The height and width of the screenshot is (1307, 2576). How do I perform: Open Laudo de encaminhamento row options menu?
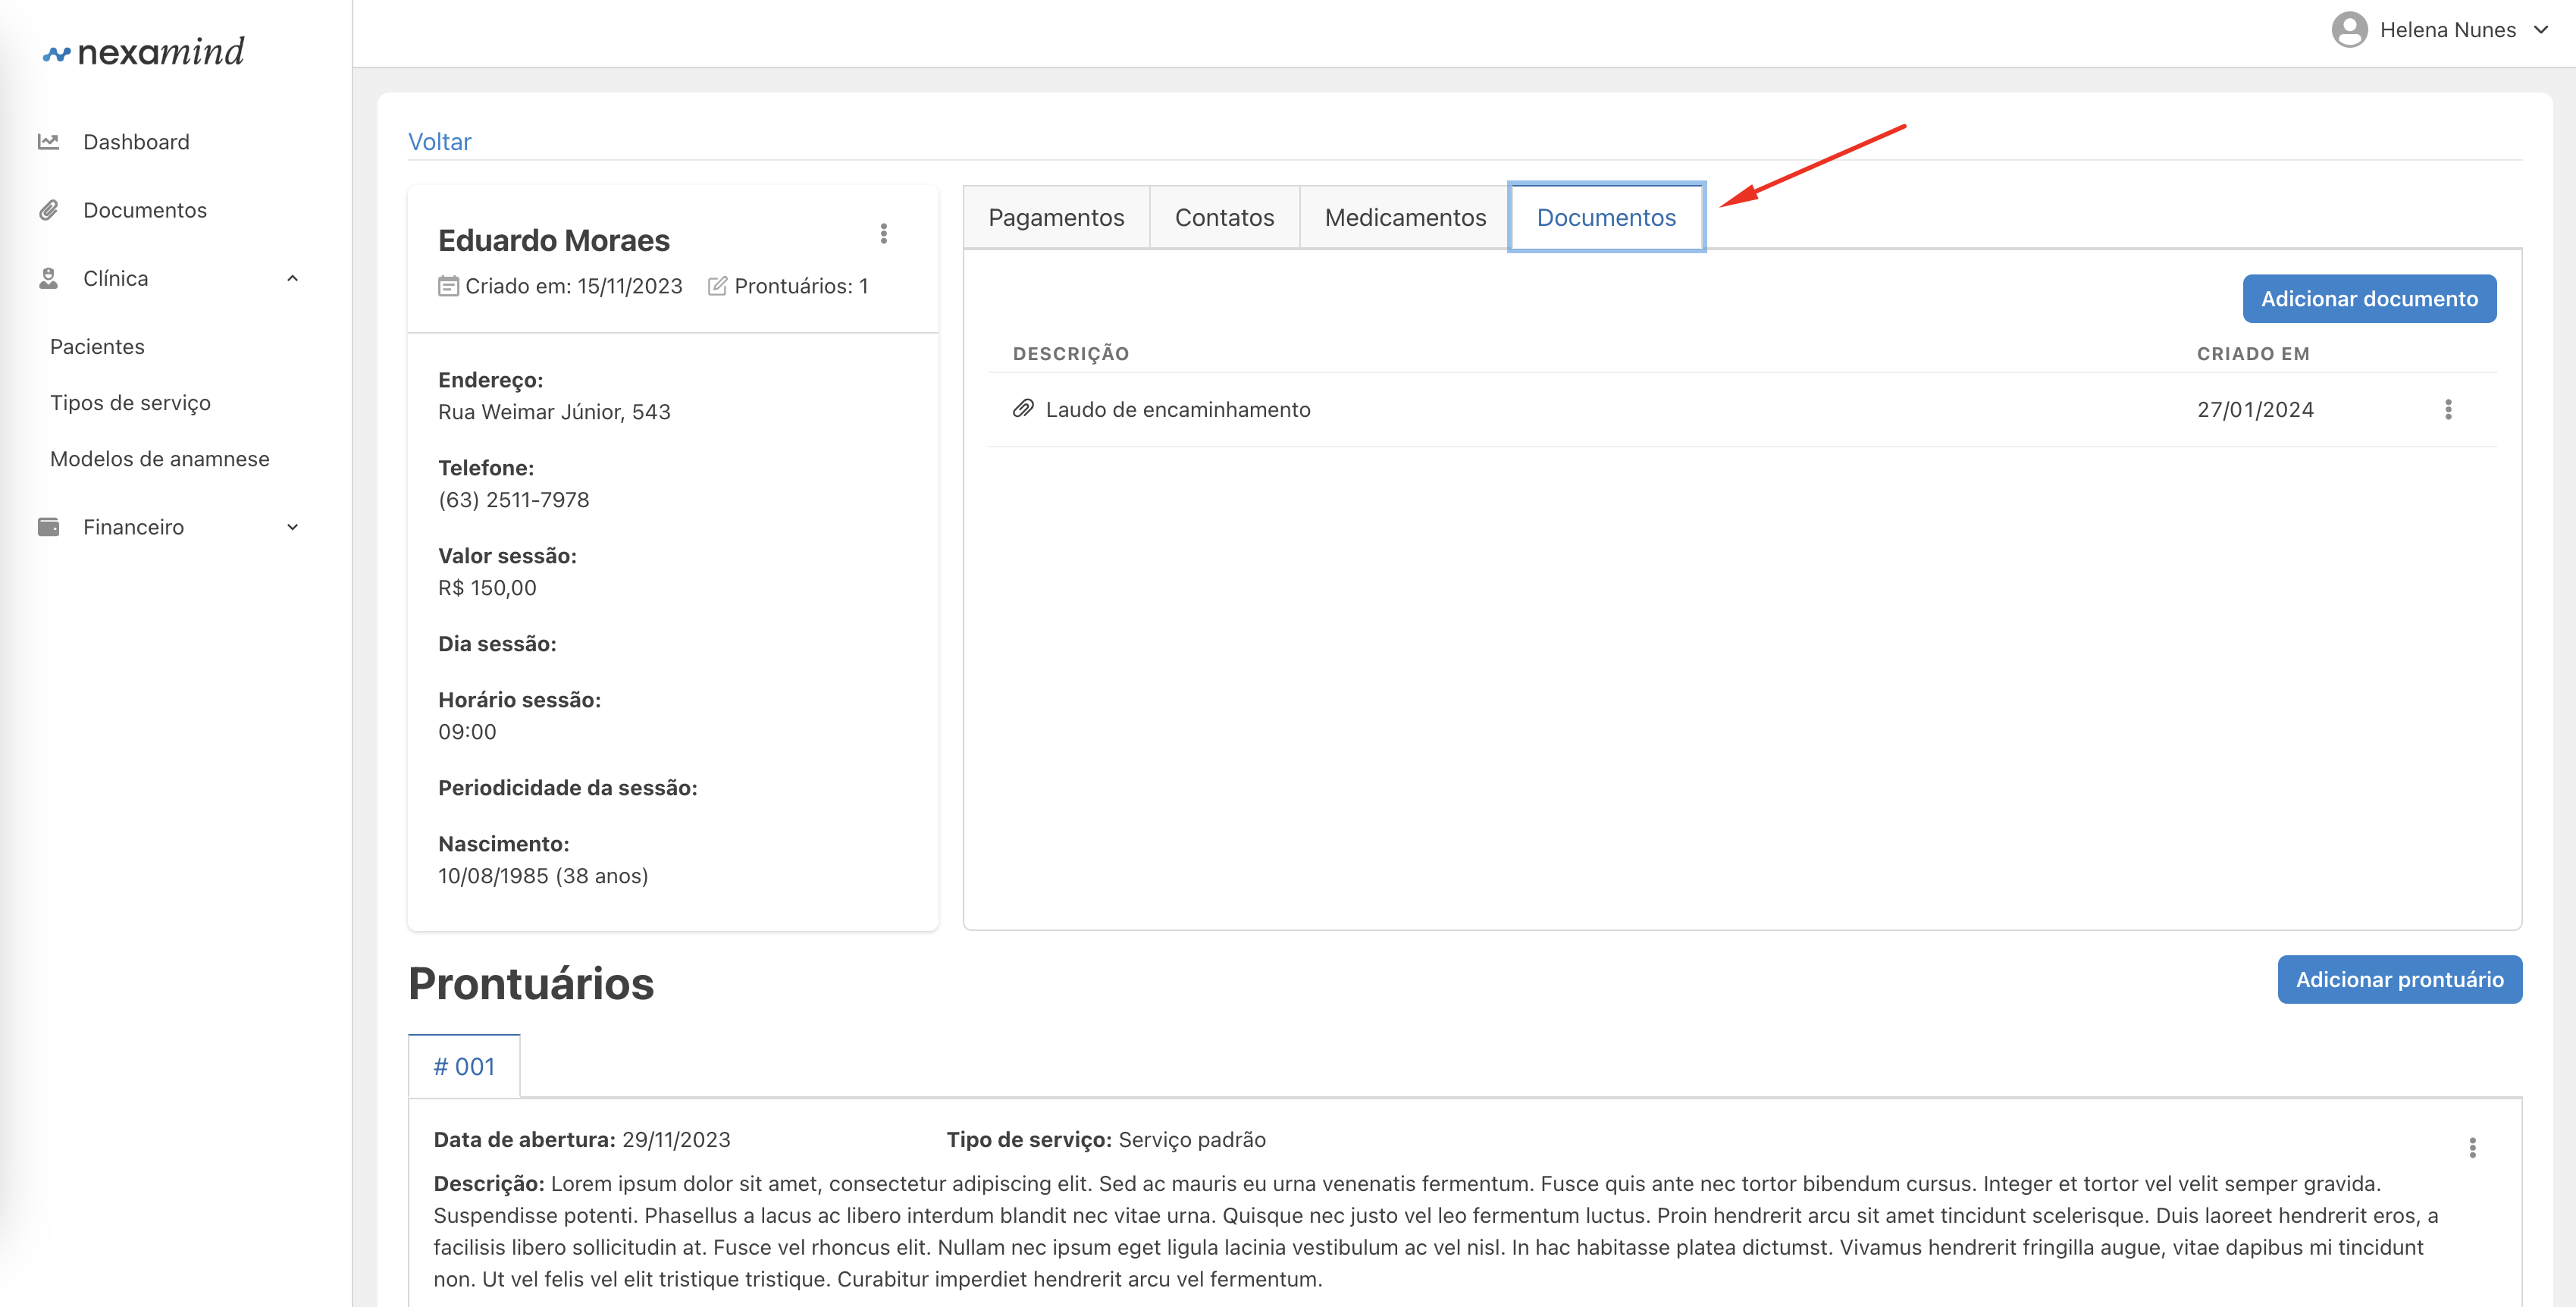pos(2448,410)
